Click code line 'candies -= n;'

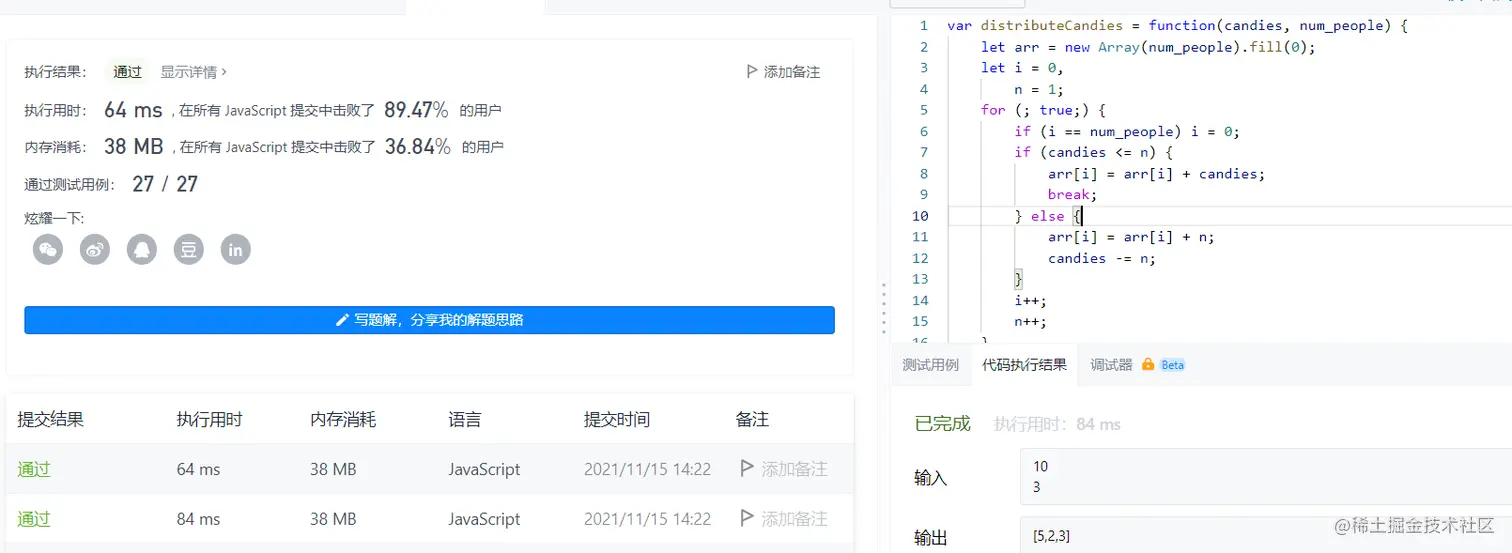[1102, 258]
